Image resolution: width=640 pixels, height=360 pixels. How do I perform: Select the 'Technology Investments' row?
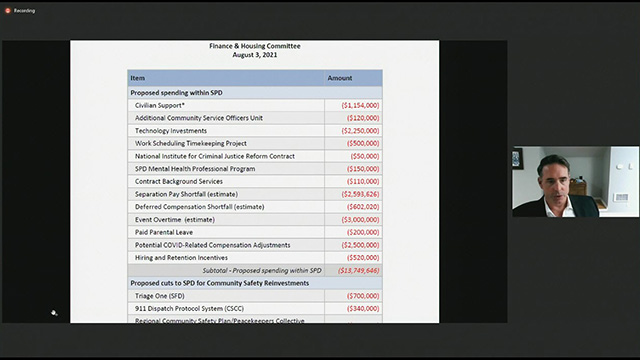click(255, 131)
